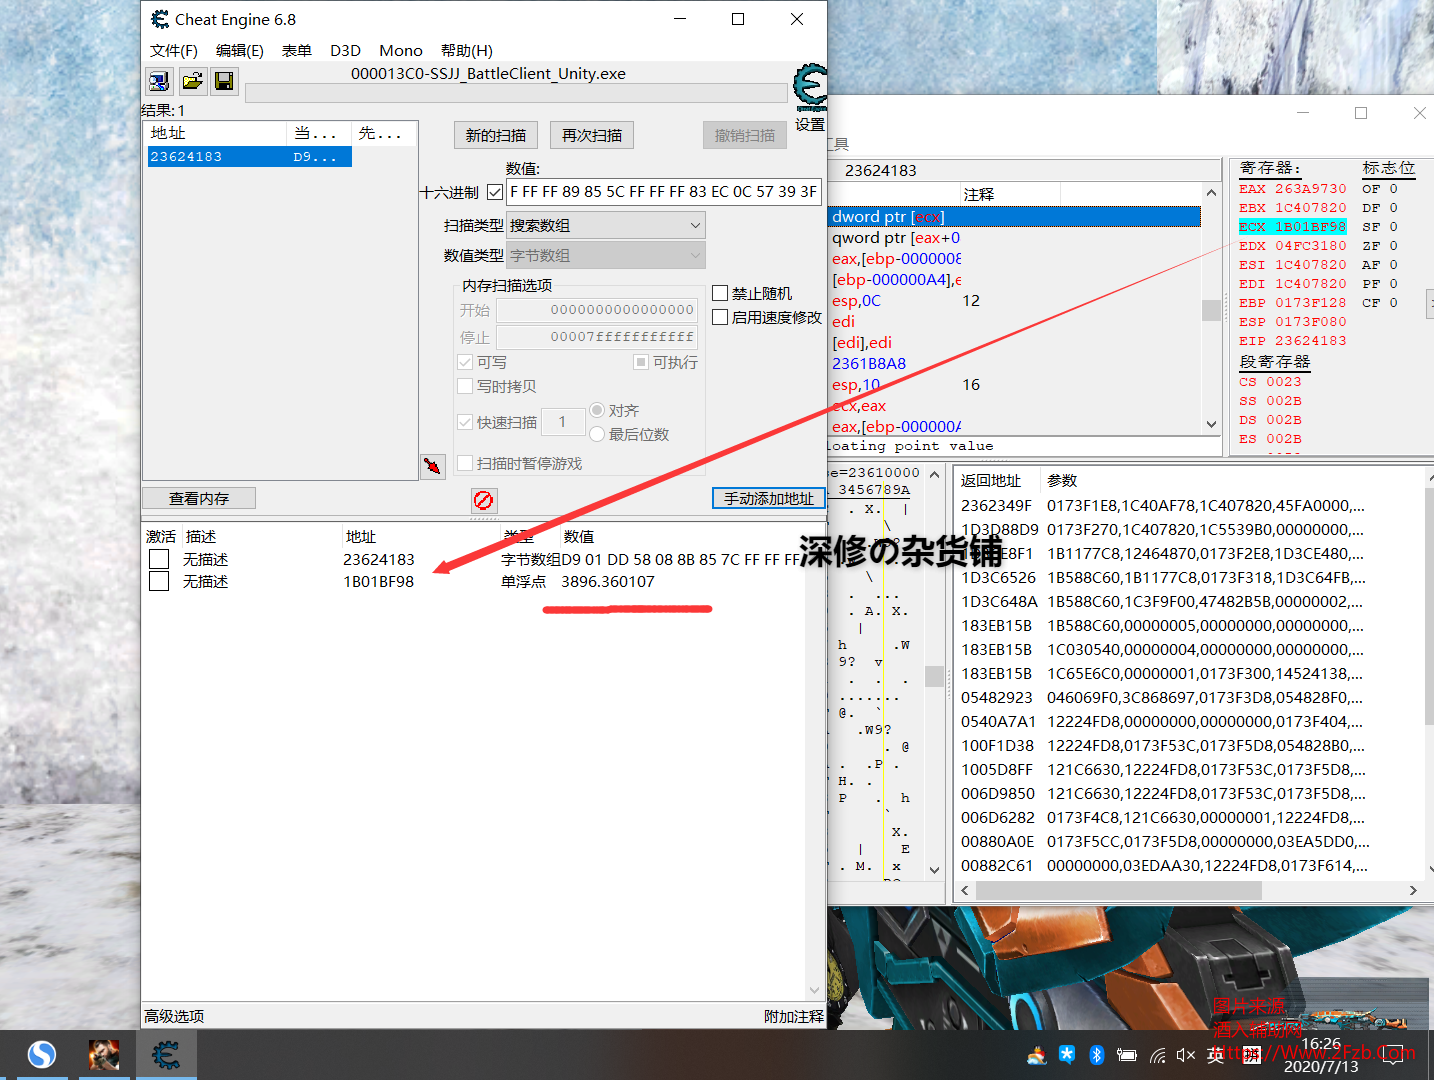Click the open file folder icon

(192, 81)
